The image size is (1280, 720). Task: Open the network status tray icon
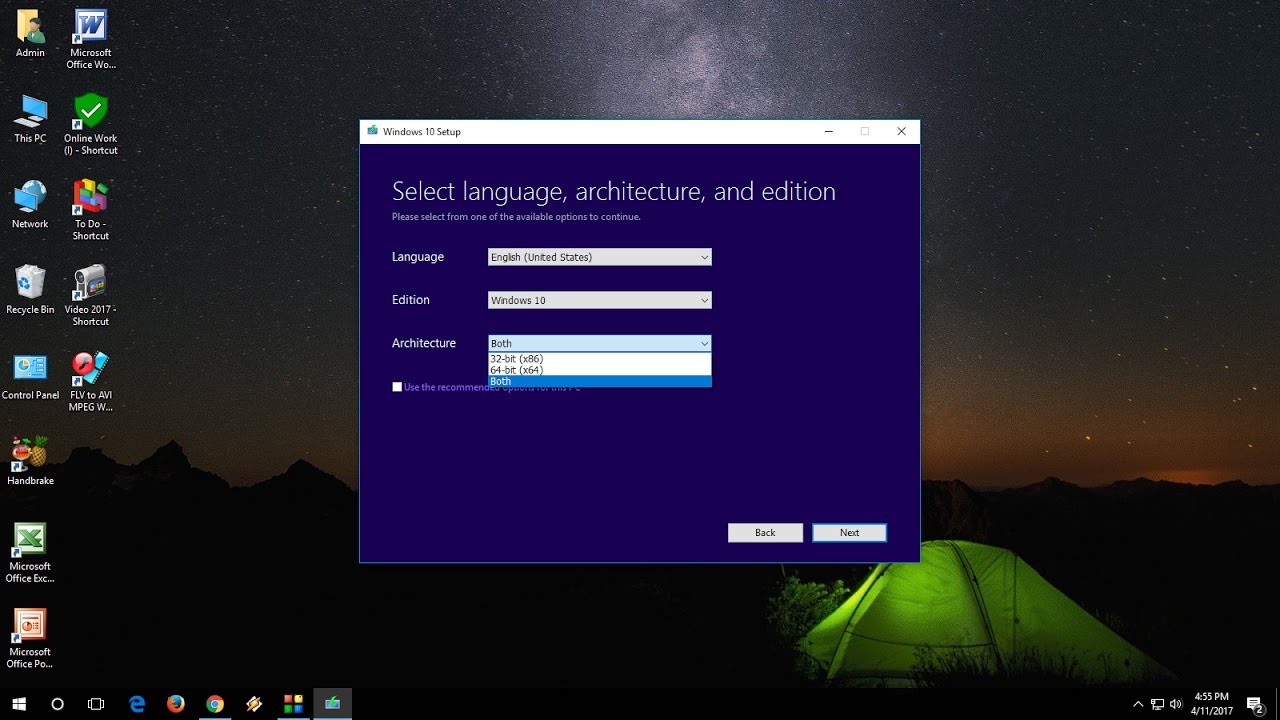point(1157,704)
